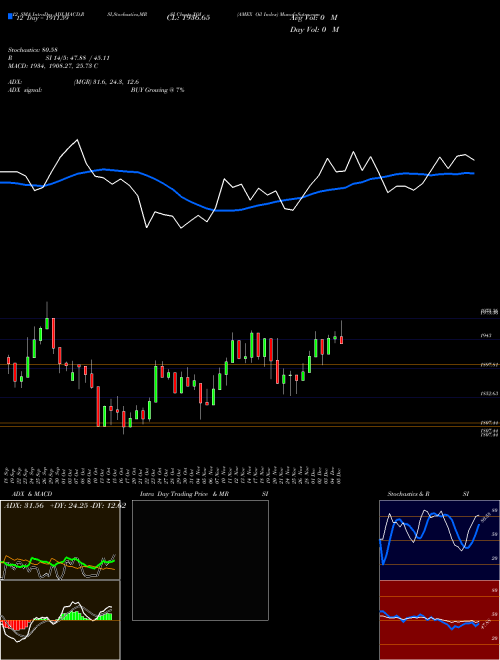Click the 'Avg Vol: 0 M' text

(x=314, y=18)
